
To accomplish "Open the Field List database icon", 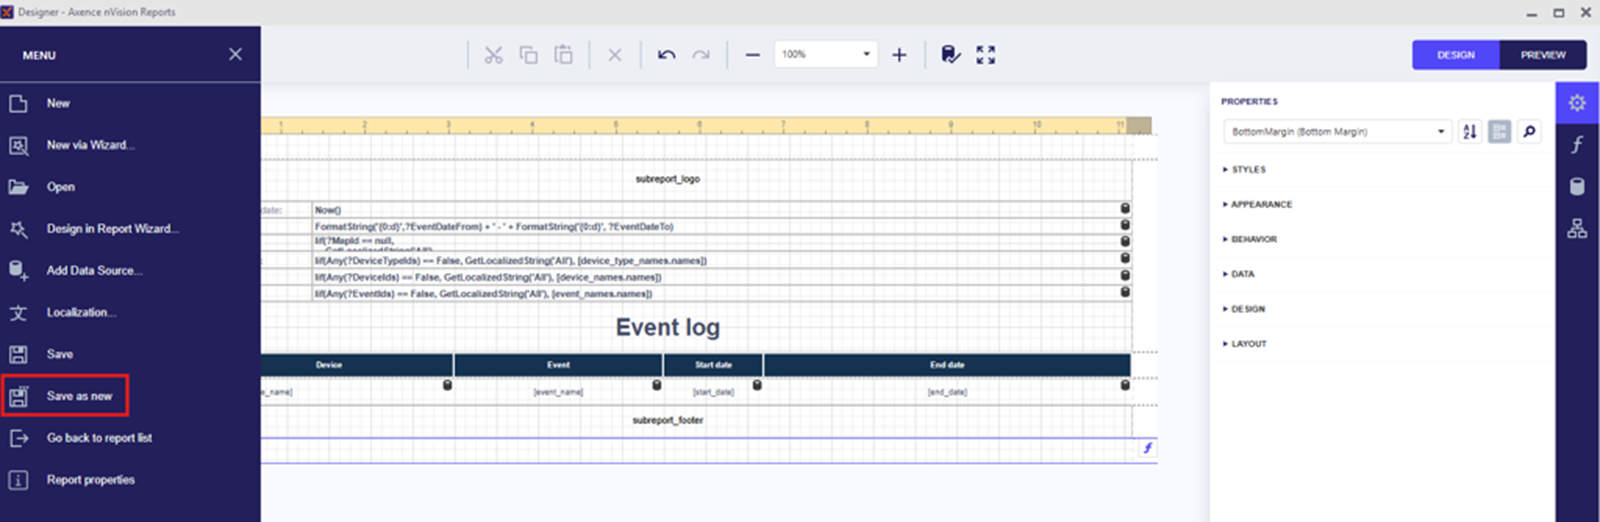I will 1577,187.
